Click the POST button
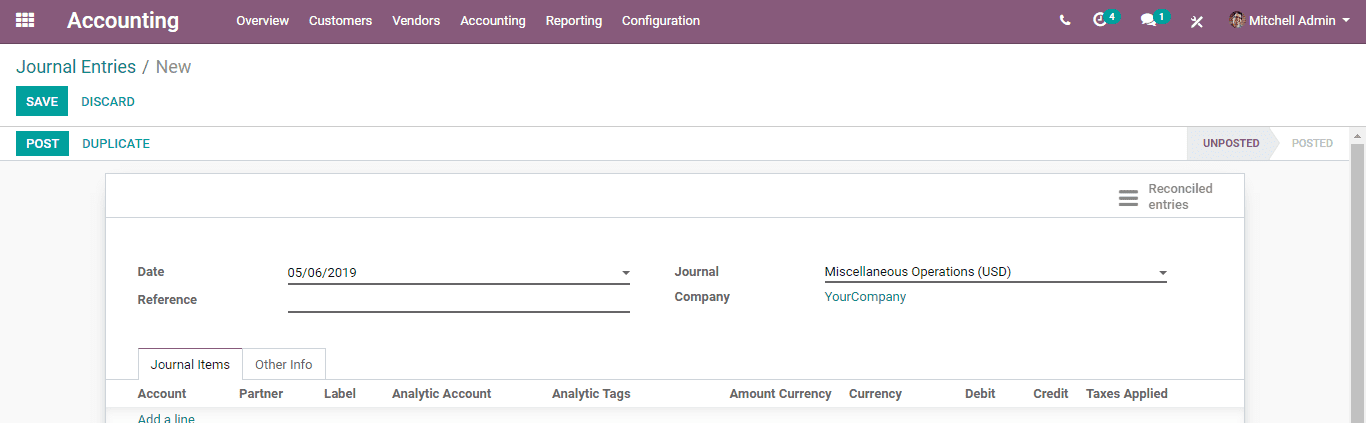Viewport: 1366px width, 423px height. coord(42,144)
